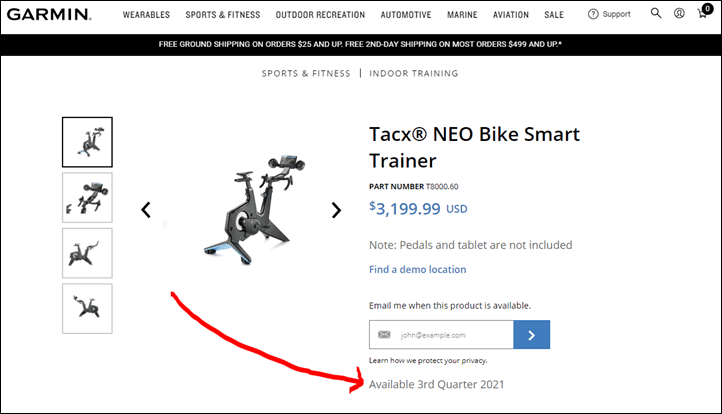
Task: Show previous product image arrow
Action: 146,210
